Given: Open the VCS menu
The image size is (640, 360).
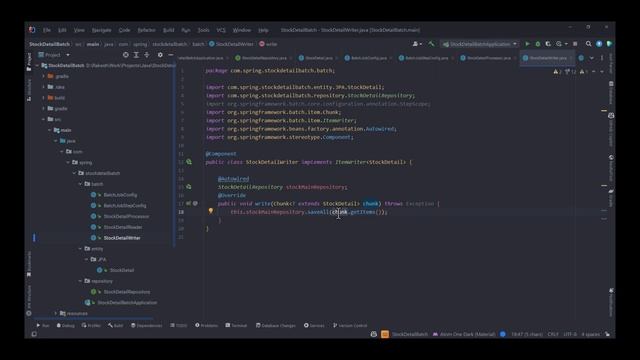Looking at the screenshot, I should pyautogui.click(x=221, y=30).
